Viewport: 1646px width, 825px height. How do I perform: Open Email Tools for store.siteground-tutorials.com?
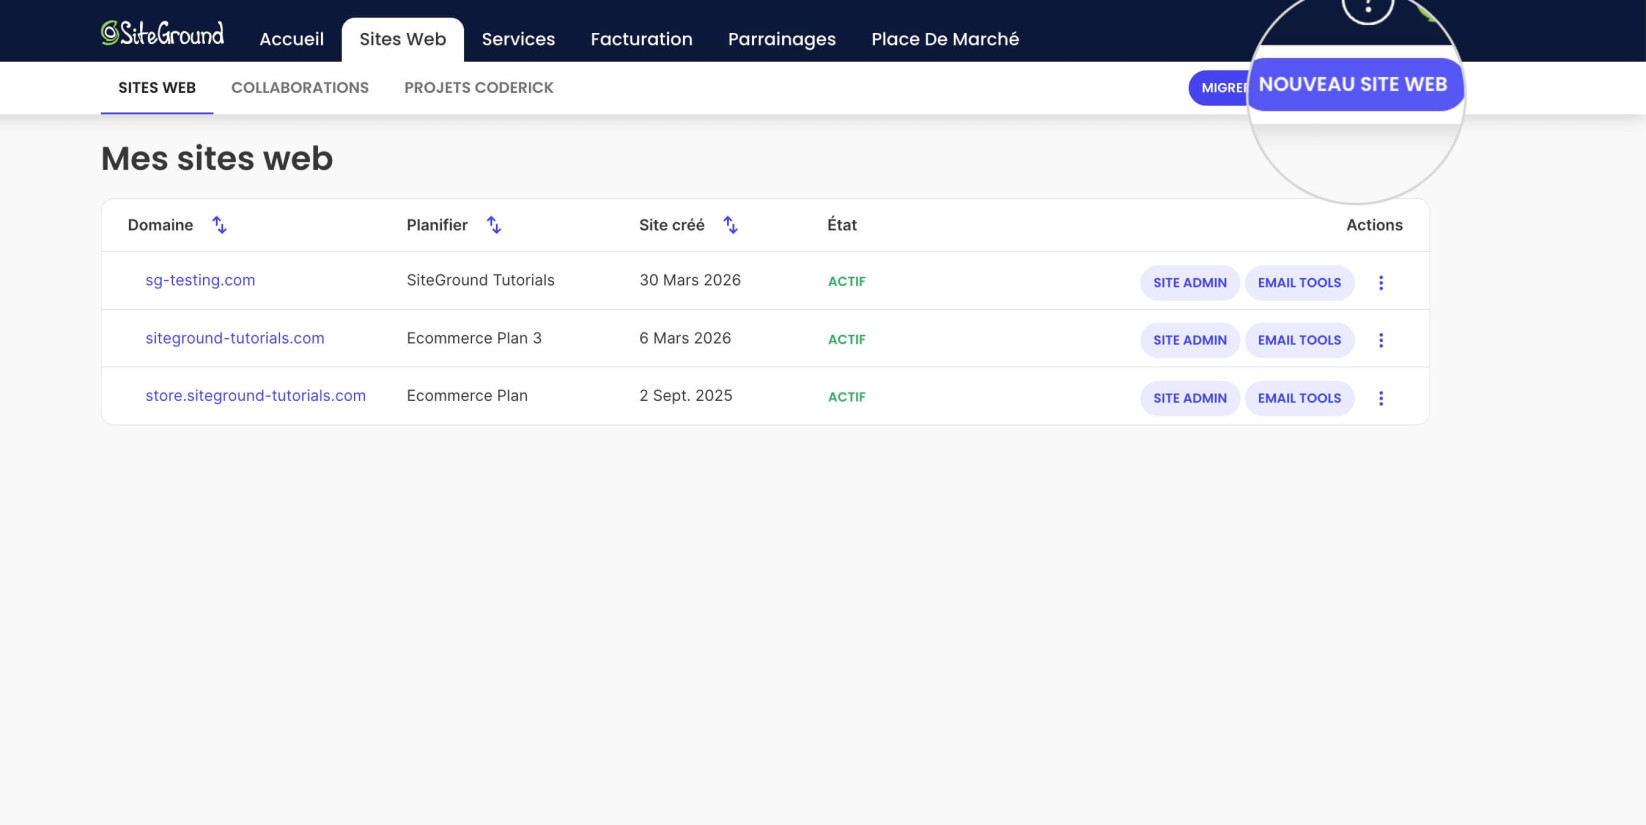click(1299, 398)
